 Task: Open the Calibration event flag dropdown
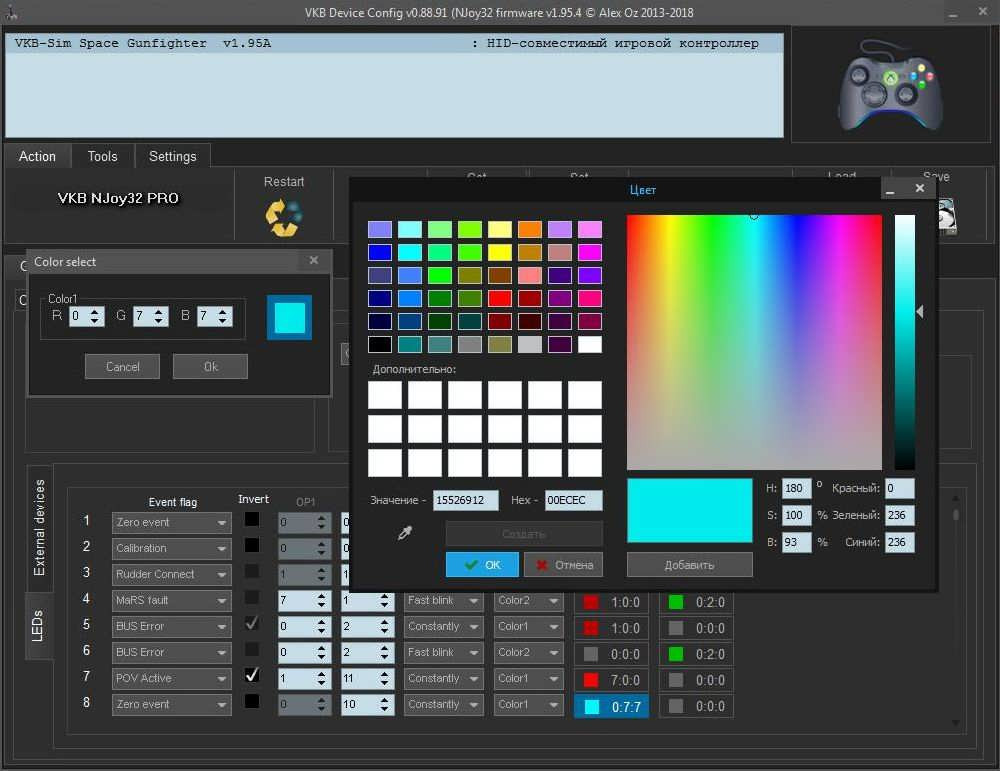point(172,548)
